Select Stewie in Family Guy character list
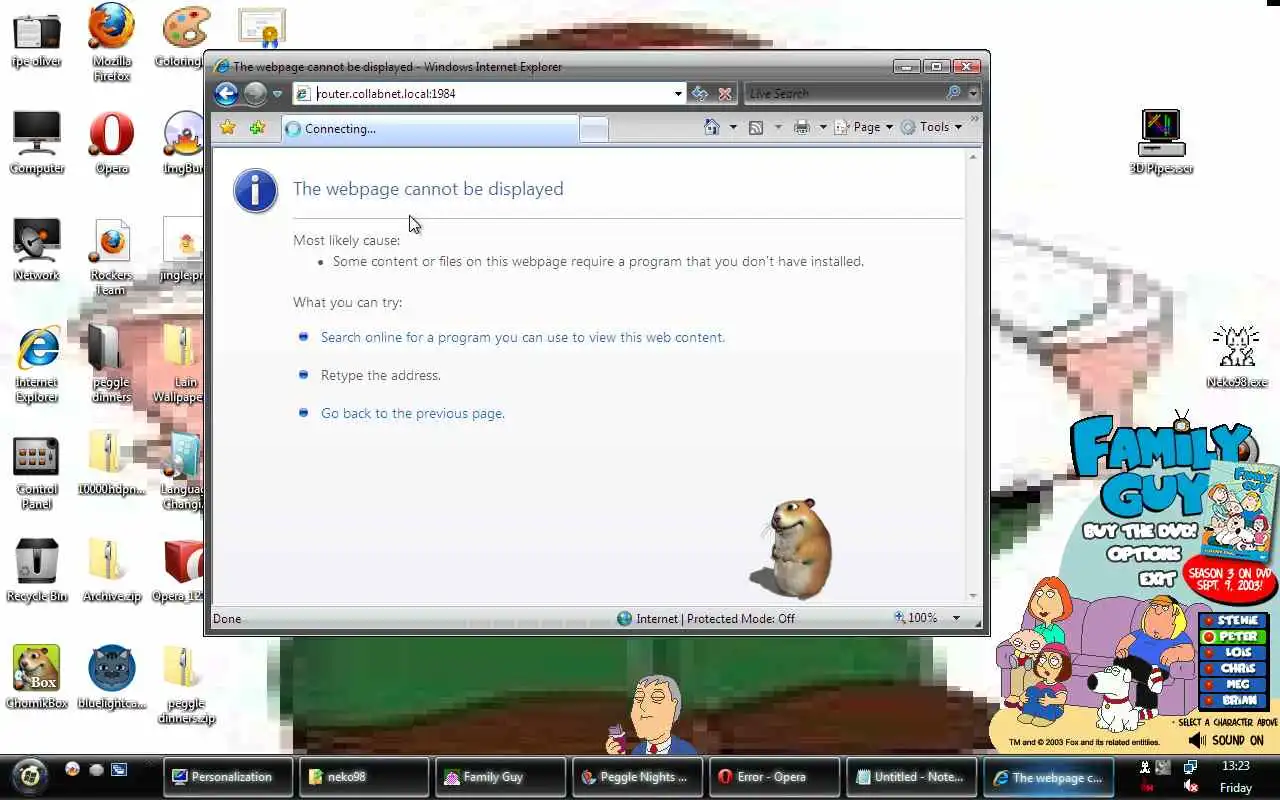 tap(1232, 620)
